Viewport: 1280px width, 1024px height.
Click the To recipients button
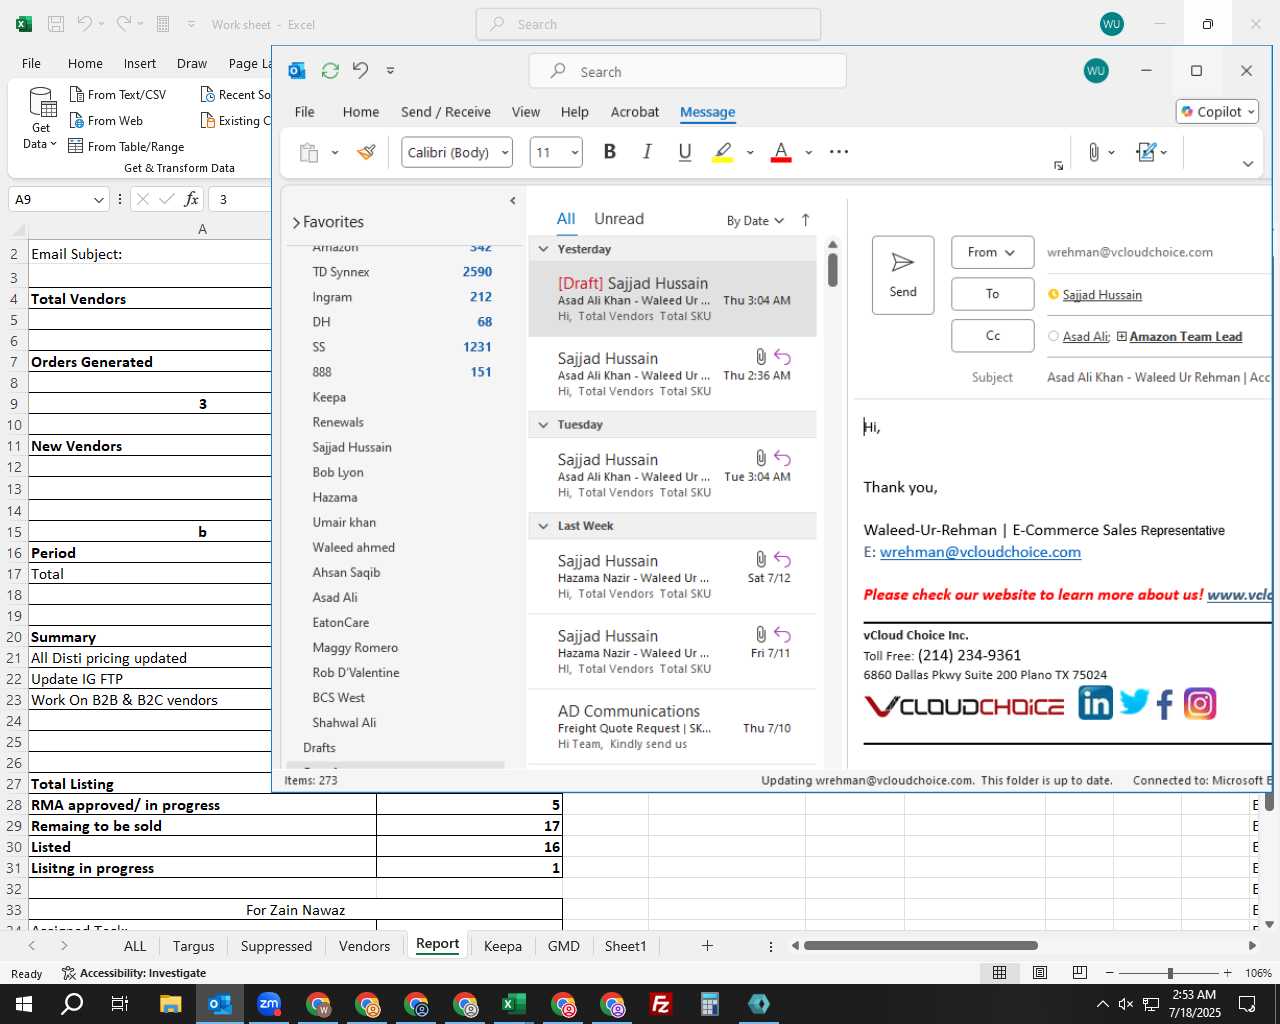(x=992, y=294)
